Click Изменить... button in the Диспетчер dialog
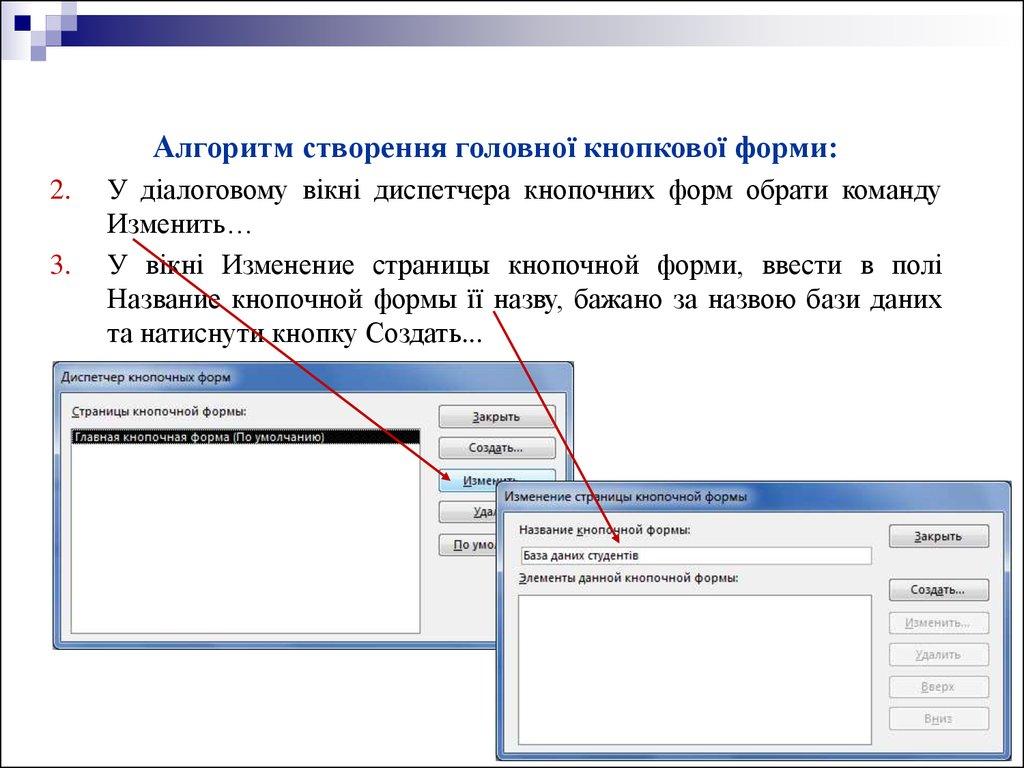Image resolution: width=1024 pixels, height=768 pixels. (x=470, y=480)
